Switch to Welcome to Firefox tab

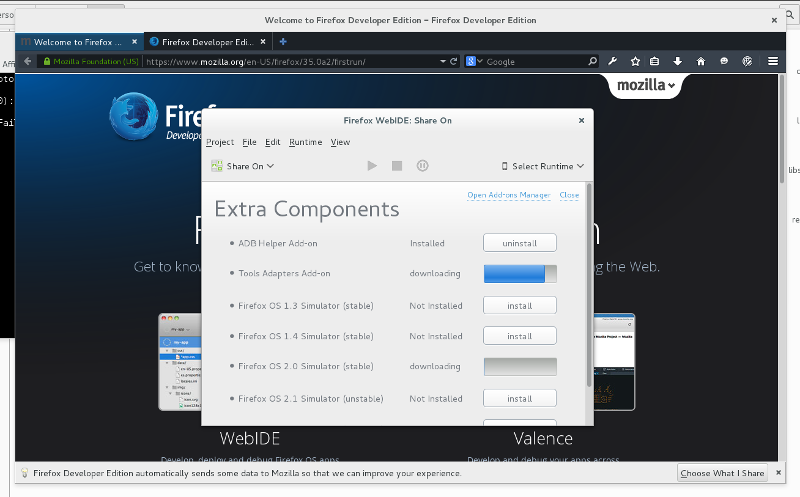78,42
